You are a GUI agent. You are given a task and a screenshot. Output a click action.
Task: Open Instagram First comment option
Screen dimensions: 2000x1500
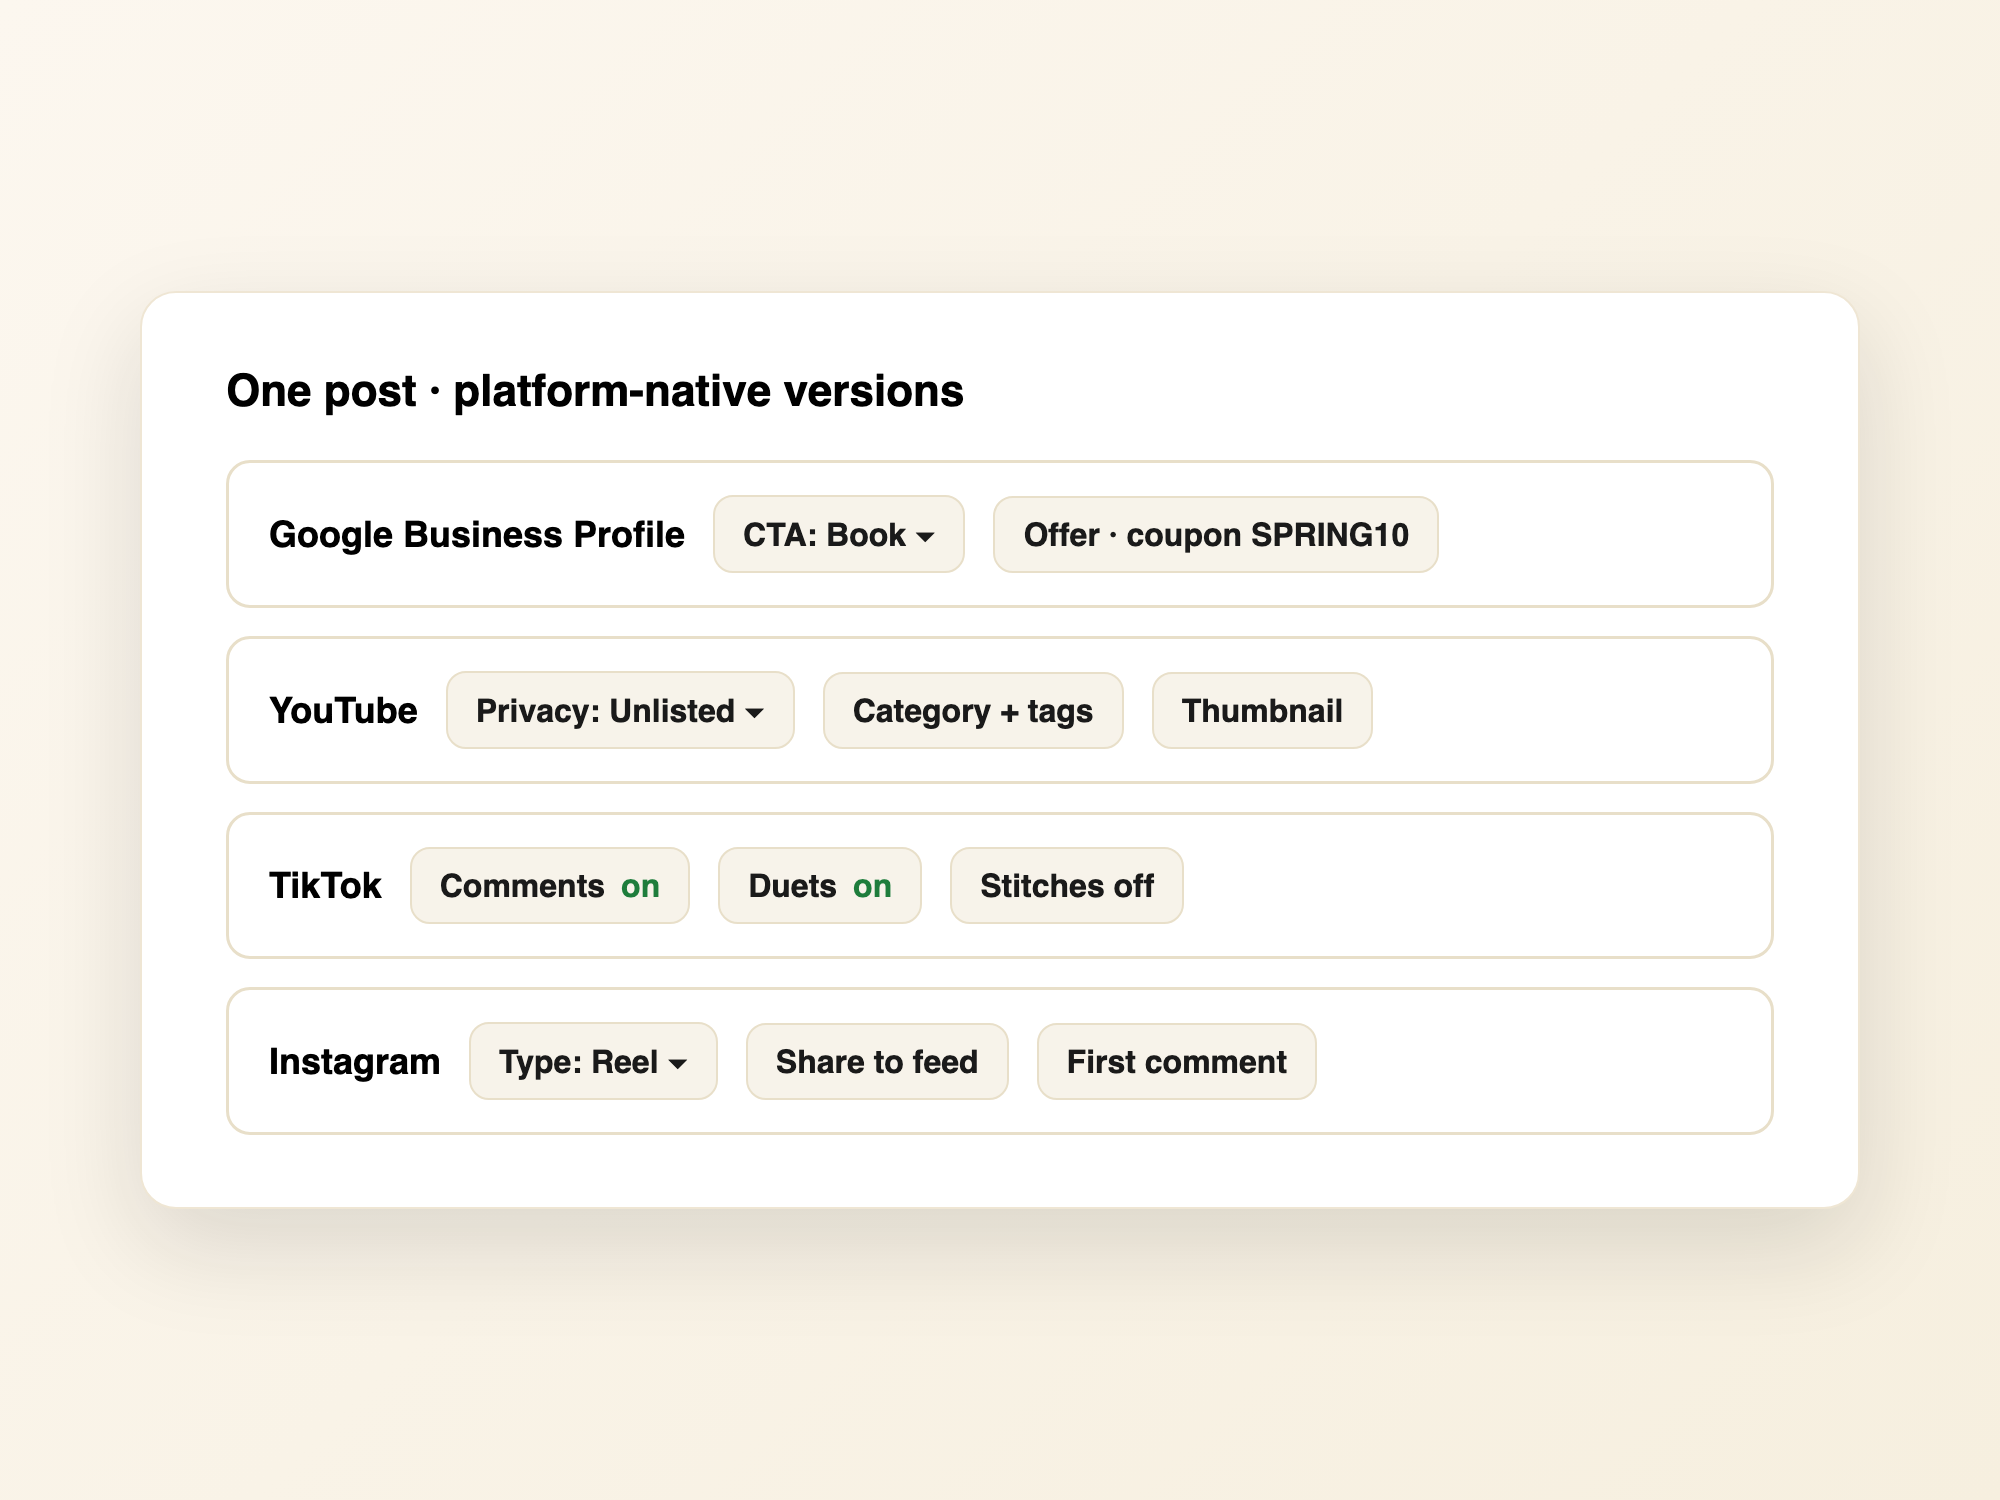tap(1176, 1061)
